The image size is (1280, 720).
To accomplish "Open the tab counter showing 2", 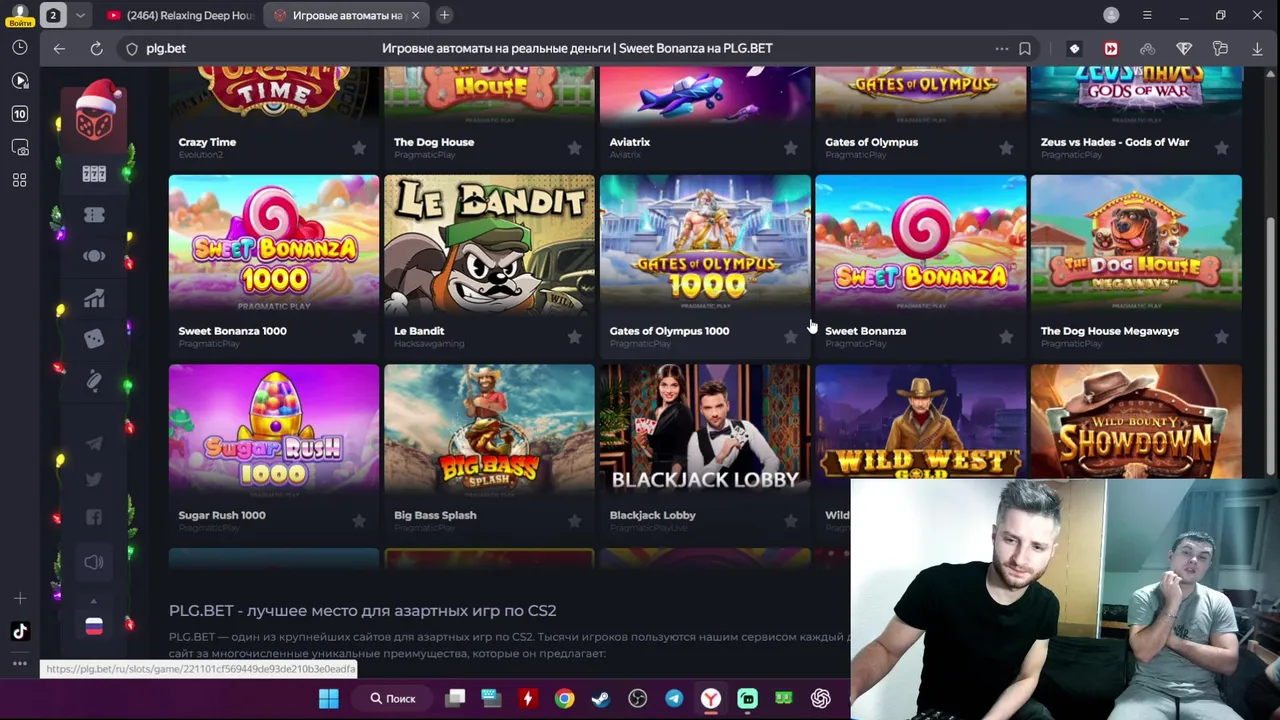I will pyautogui.click(x=53, y=15).
